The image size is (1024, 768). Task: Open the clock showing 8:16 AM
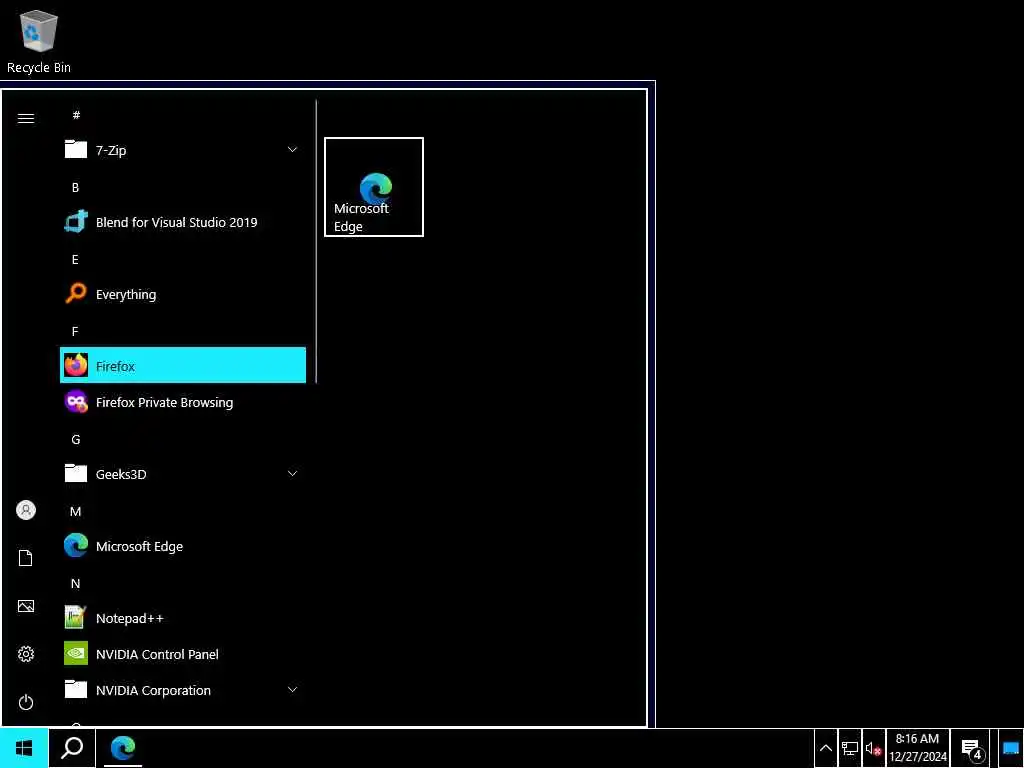pyautogui.click(x=918, y=748)
